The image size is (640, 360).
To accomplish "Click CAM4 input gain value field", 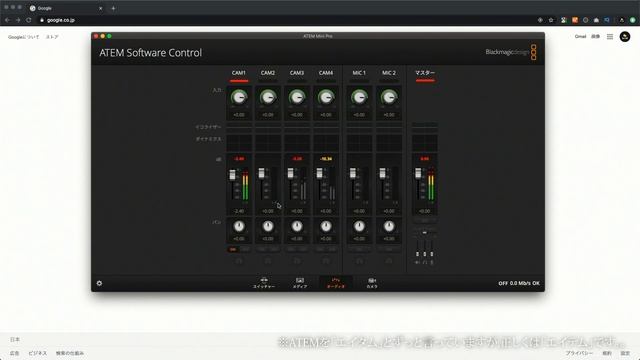I will (326, 115).
